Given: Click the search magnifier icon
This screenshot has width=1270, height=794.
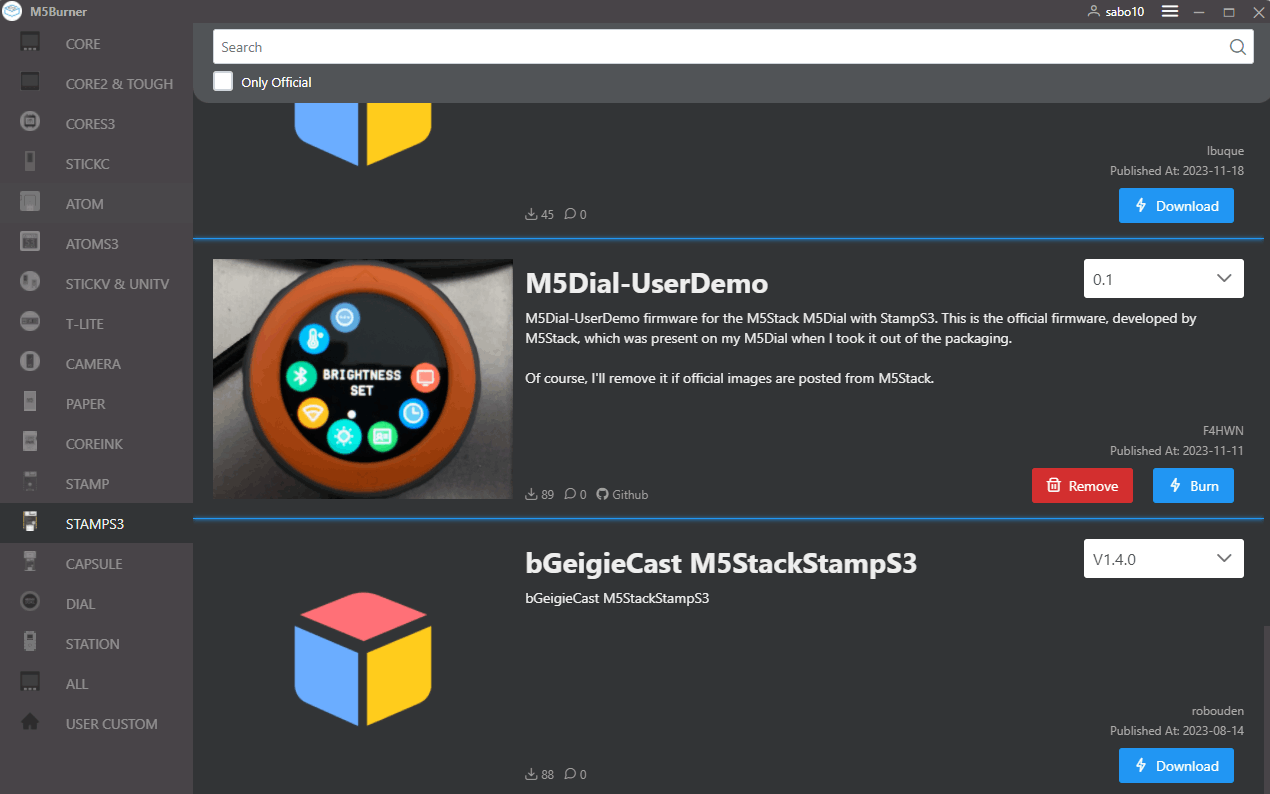Looking at the screenshot, I should point(1237,47).
